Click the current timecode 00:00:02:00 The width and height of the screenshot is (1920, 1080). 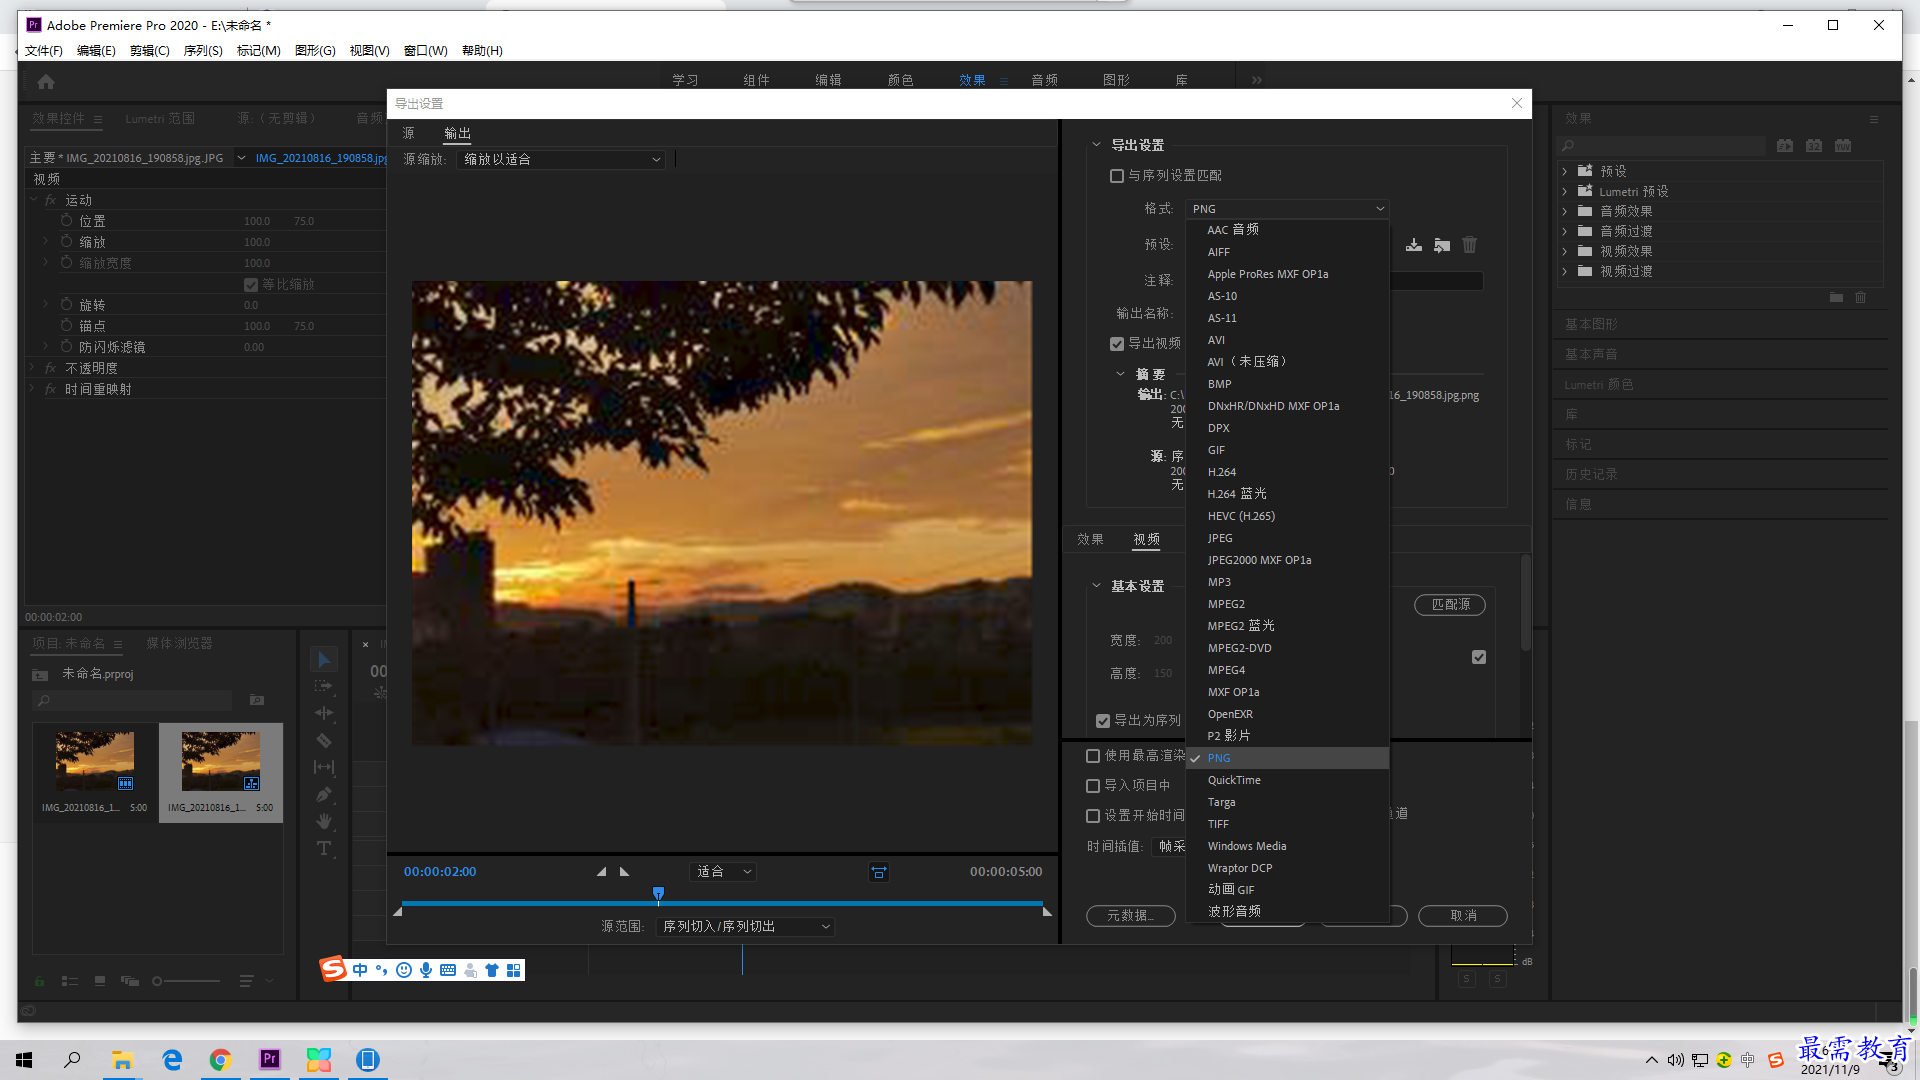[x=439, y=872]
